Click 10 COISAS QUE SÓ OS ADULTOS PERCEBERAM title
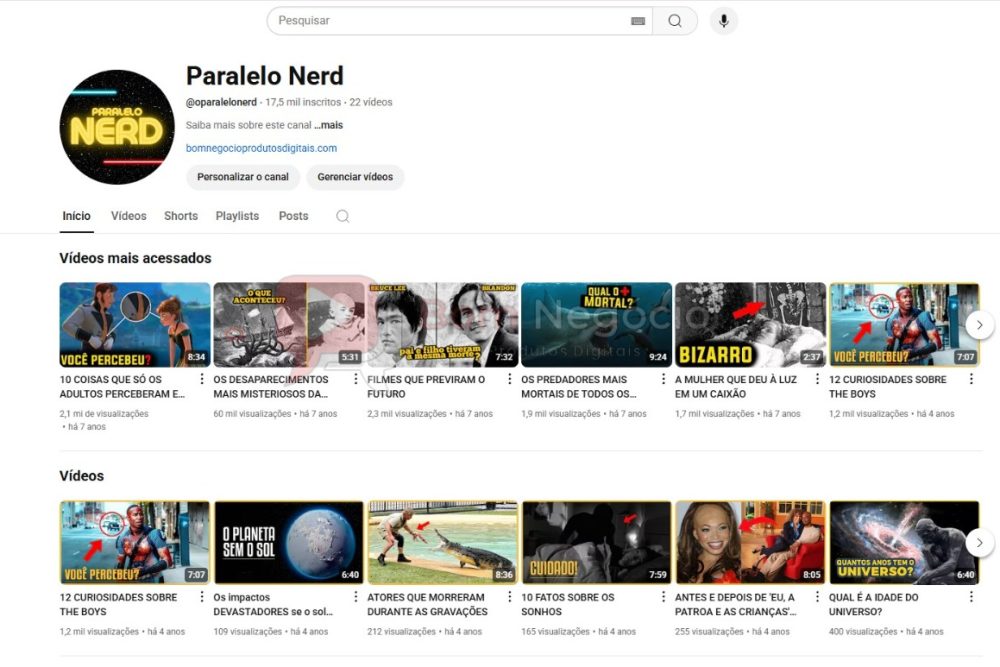The height and width of the screenshot is (667, 1000). click(122, 386)
